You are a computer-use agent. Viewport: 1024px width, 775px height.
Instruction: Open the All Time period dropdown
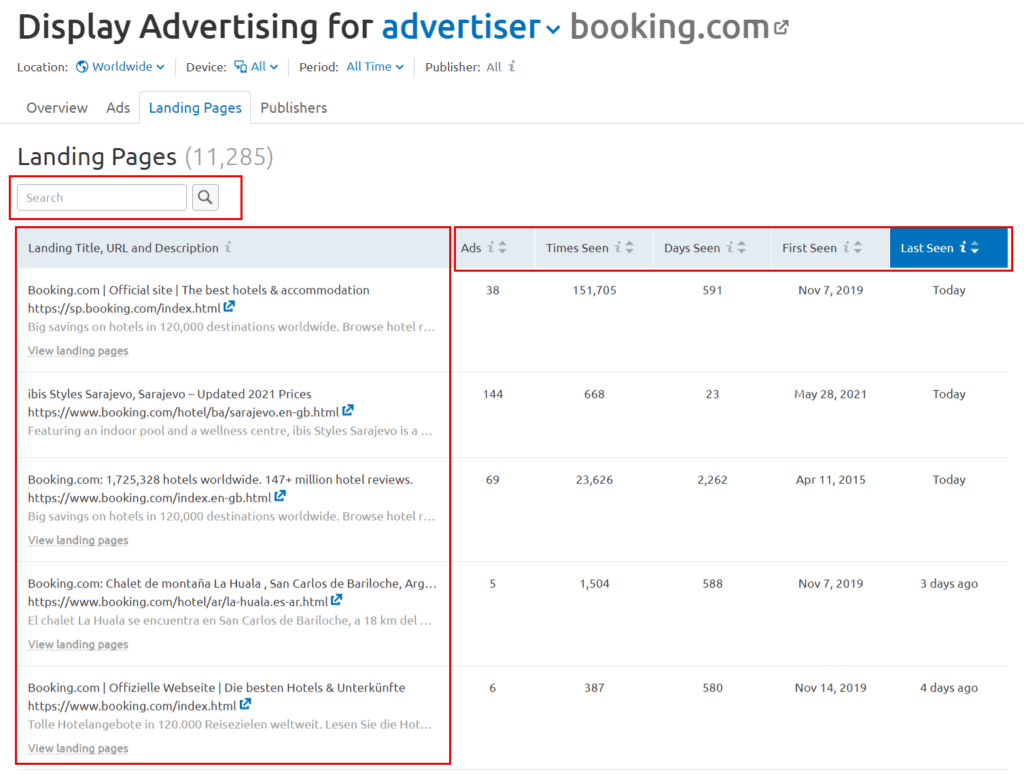375,67
